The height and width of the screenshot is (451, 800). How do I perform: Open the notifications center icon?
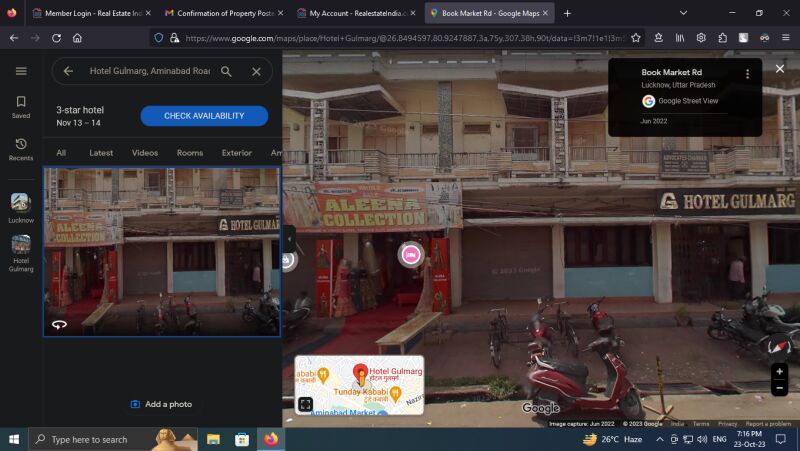(781, 439)
